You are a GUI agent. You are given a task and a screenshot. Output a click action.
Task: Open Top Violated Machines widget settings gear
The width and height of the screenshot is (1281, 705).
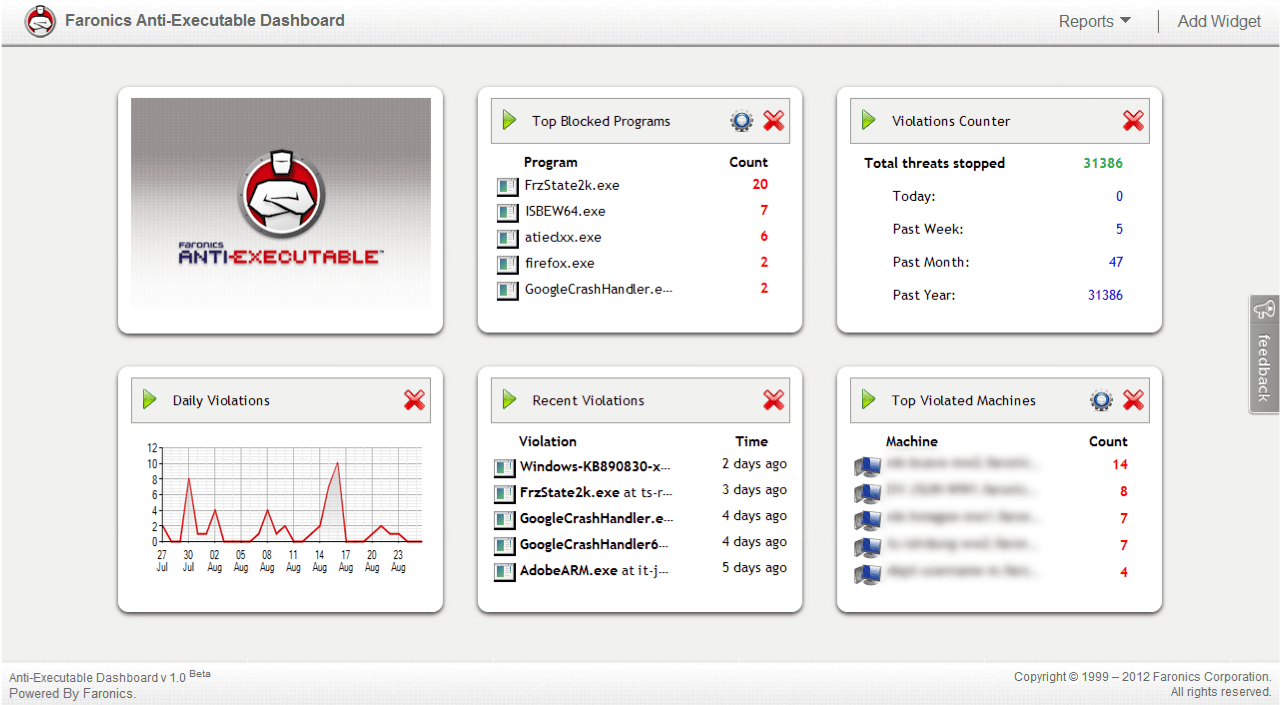(1099, 399)
